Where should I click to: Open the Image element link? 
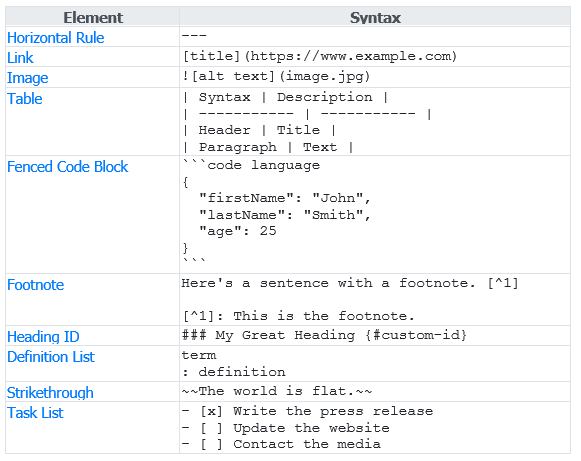[27, 78]
